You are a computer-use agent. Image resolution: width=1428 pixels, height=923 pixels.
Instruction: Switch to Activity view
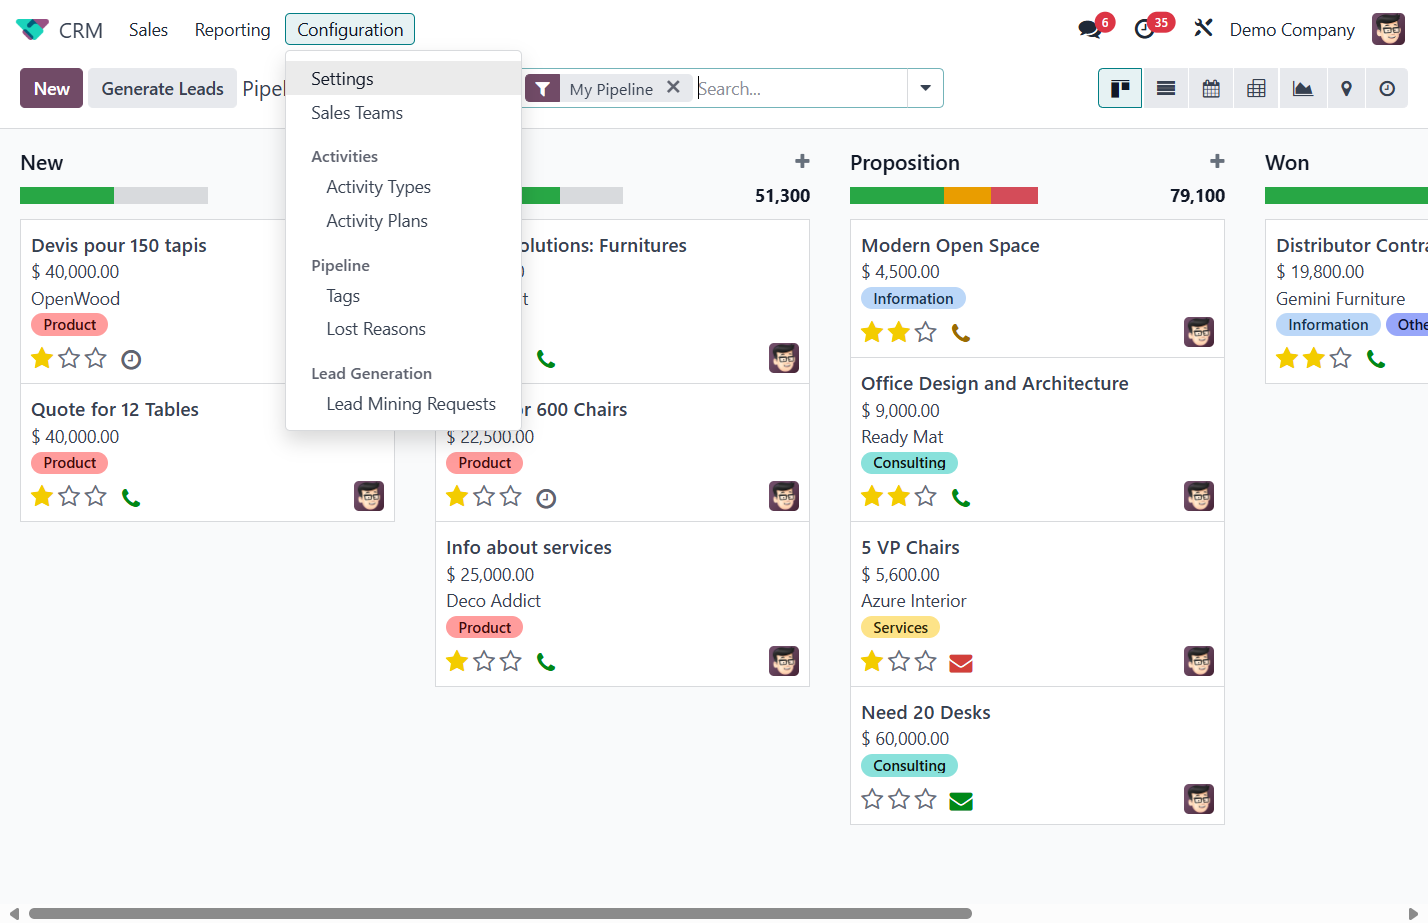point(1387,88)
